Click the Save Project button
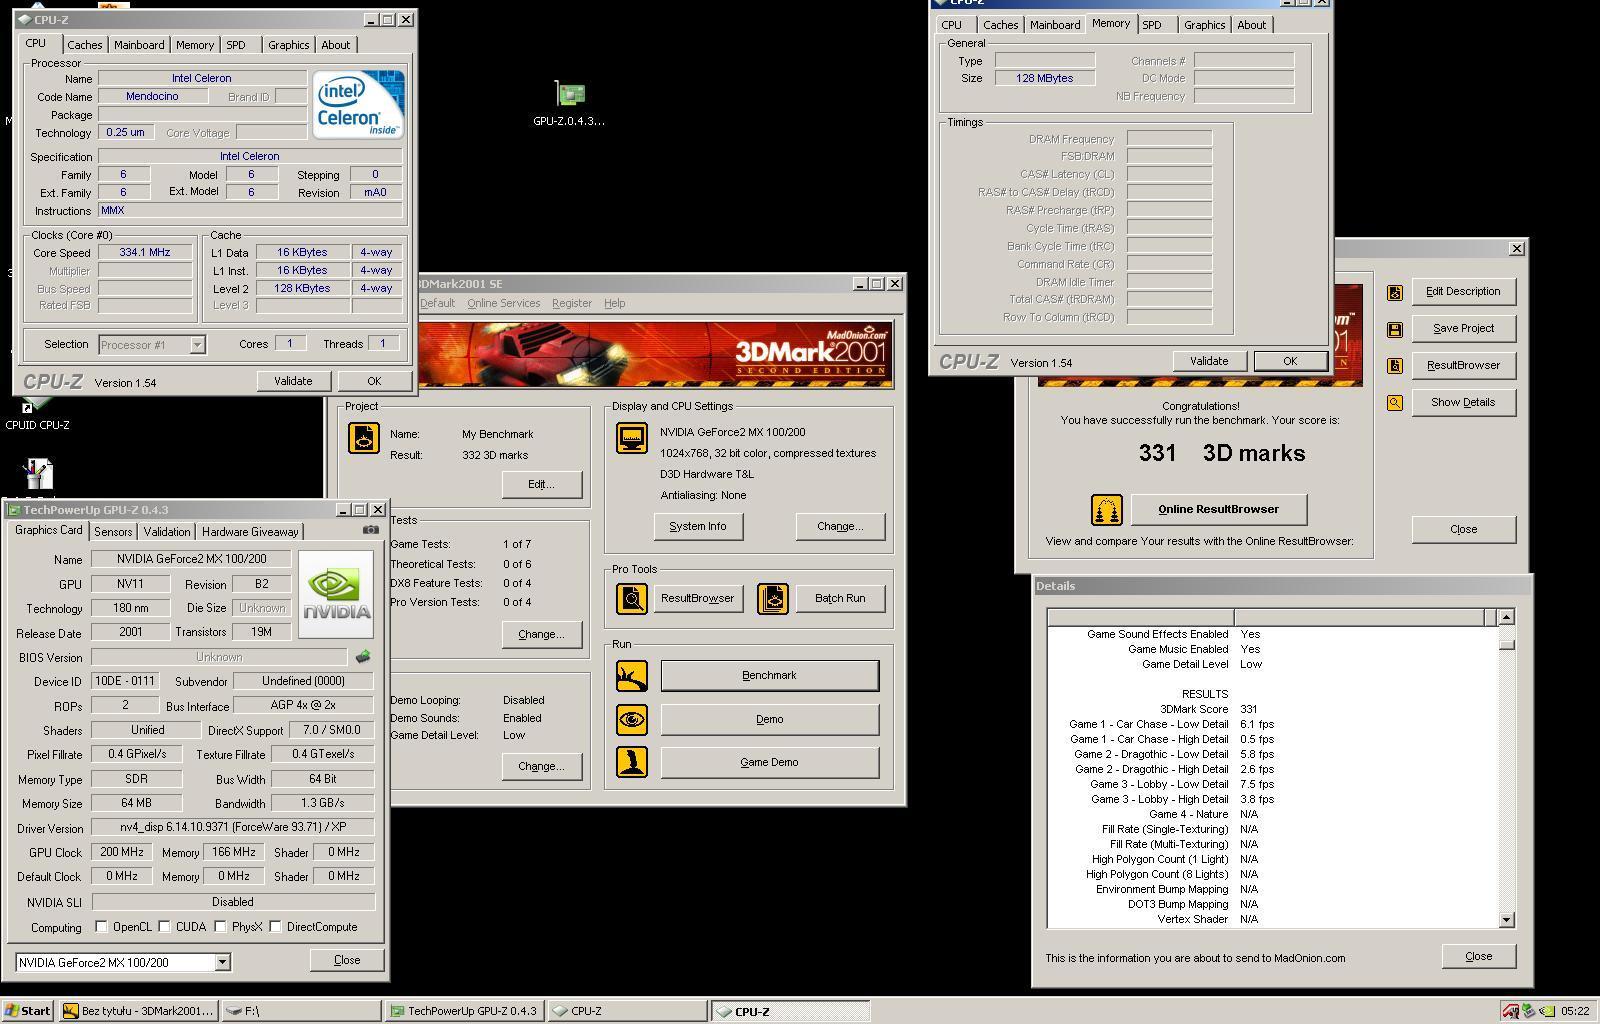The width and height of the screenshot is (1600, 1024). pyautogui.click(x=1463, y=329)
